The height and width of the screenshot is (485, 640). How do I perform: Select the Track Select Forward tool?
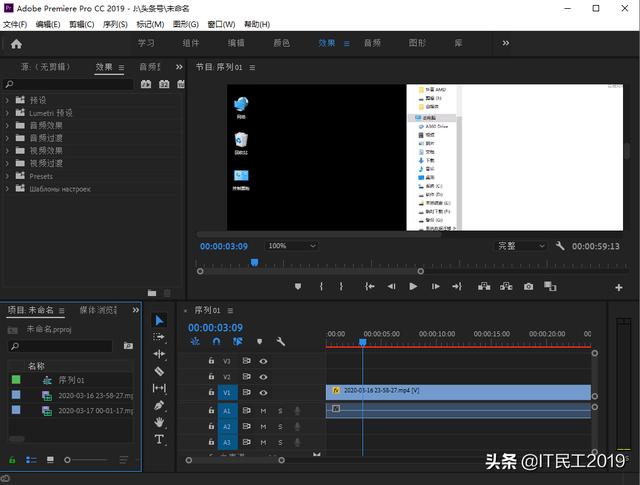159,337
